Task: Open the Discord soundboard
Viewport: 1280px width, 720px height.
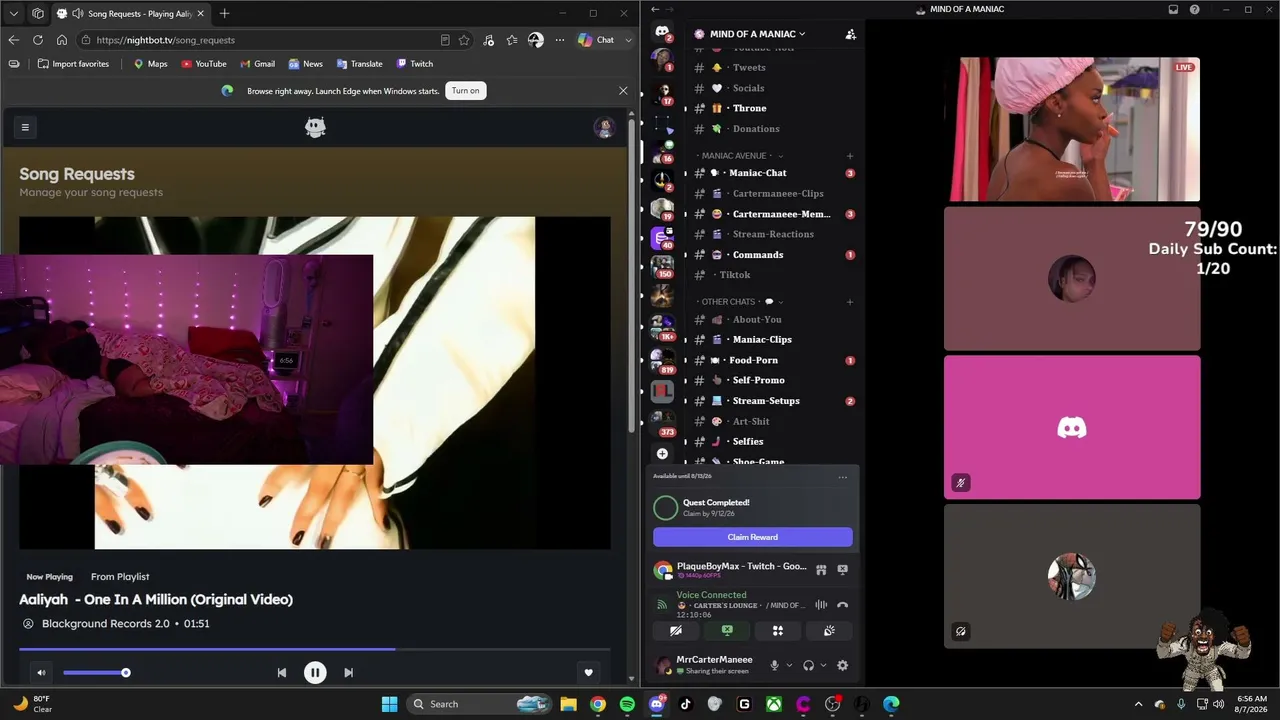Action: [x=829, y=631]
